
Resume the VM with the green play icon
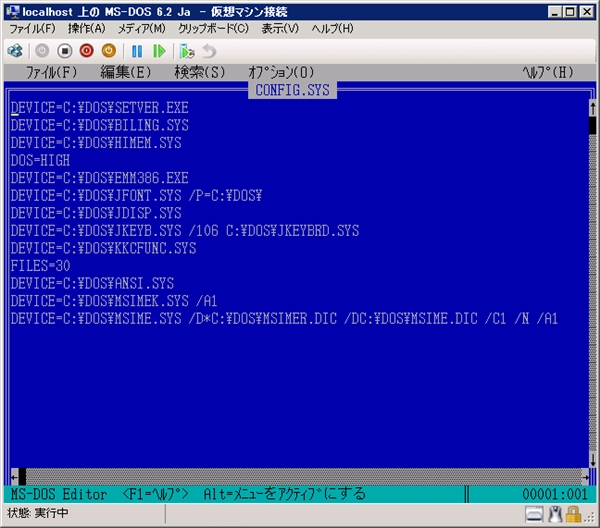(159, 51)
